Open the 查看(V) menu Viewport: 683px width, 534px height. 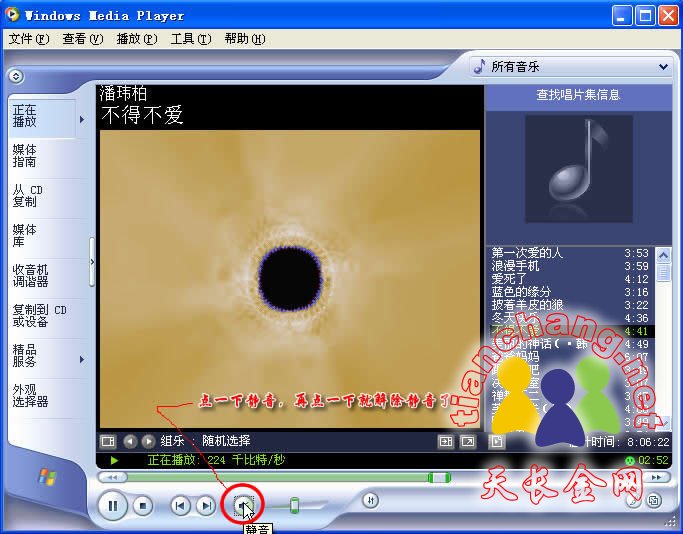83,39
